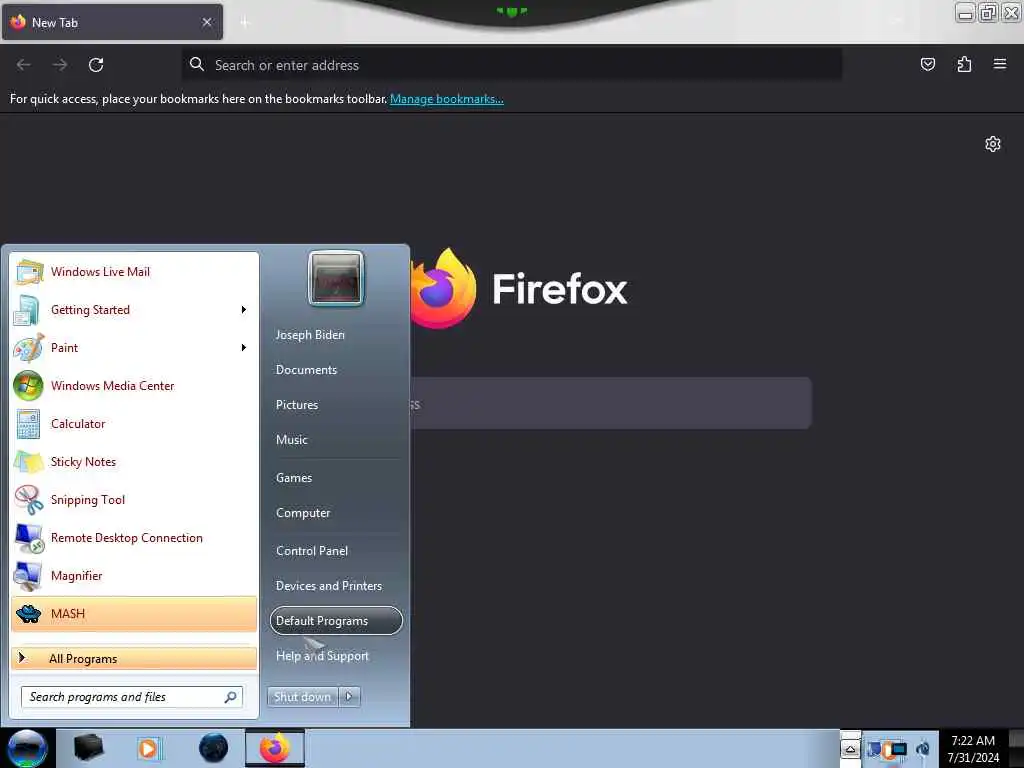Open Save to Pocket button
The image size is (1024, 768).
(928, 64)
